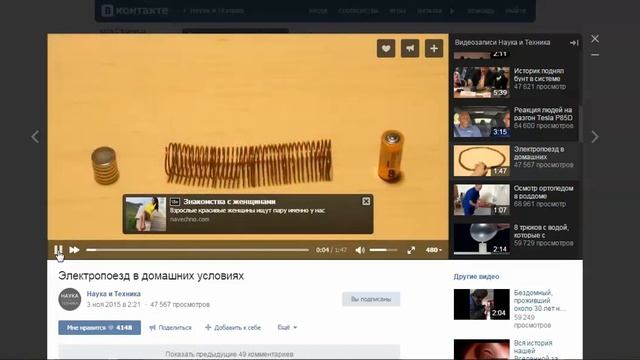Click the video progress seek bar

pos(198,250)
